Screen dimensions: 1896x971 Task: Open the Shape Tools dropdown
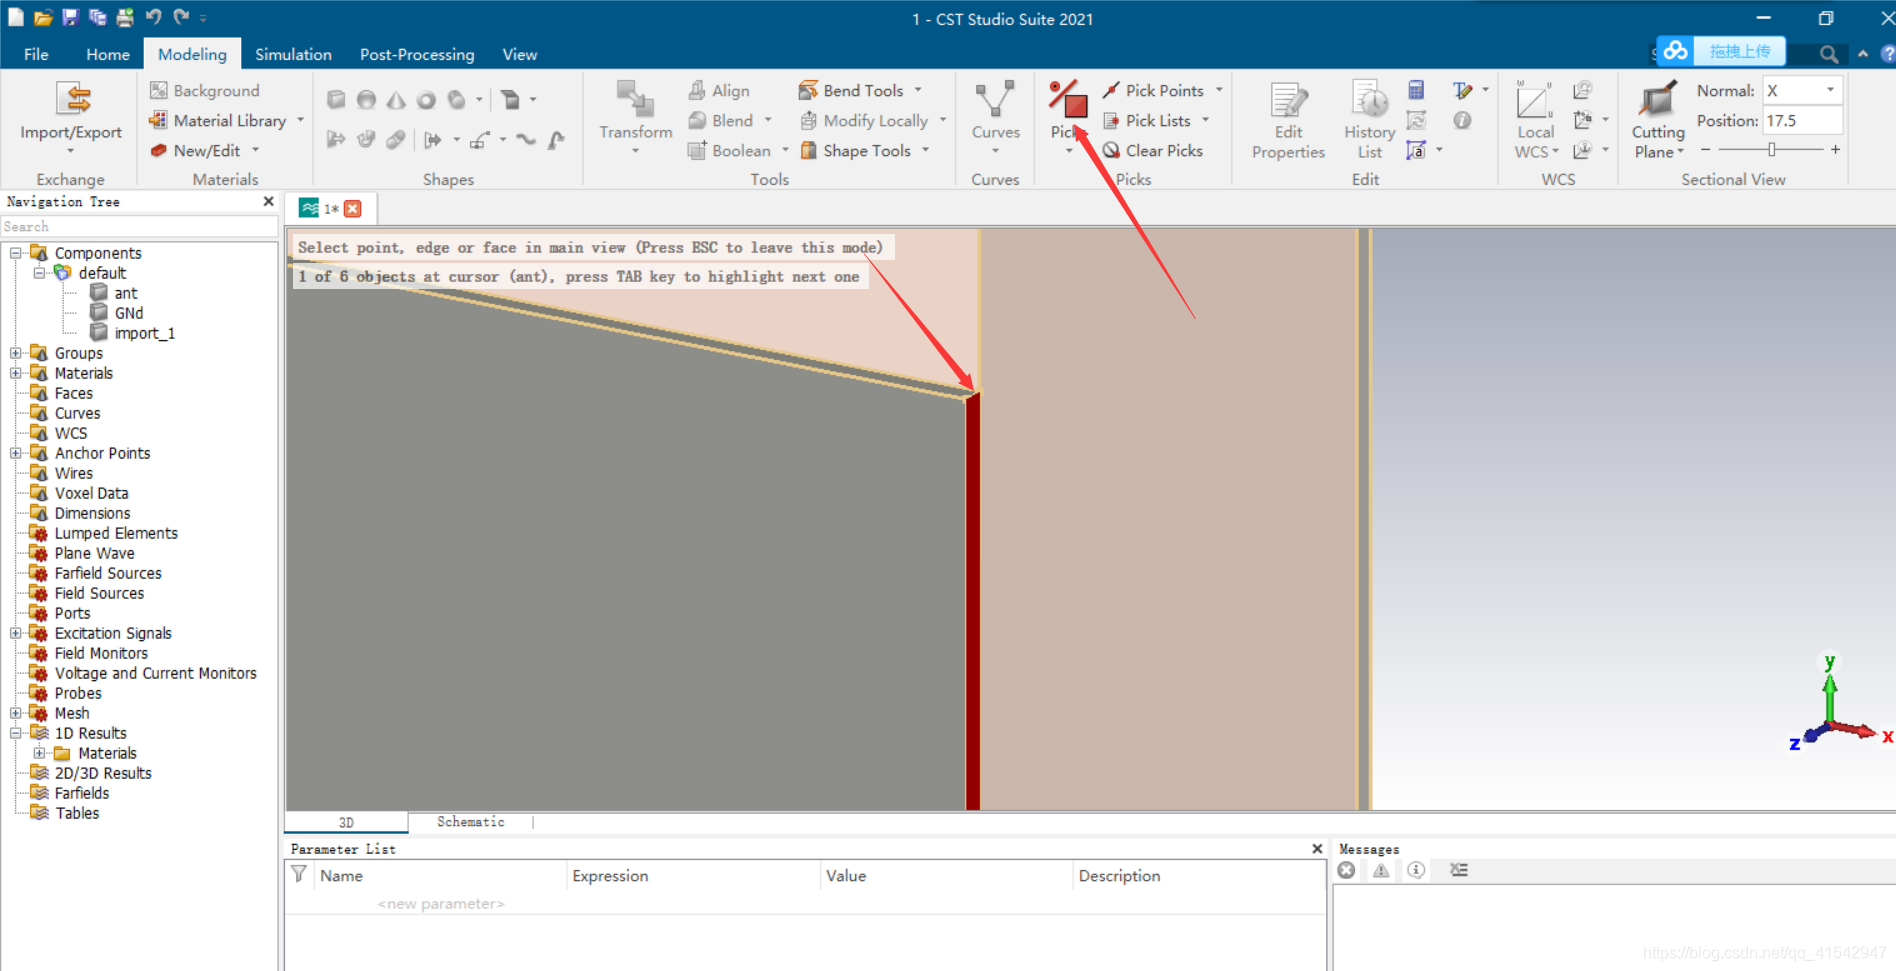pyautogui.click(x=926, y=150)
